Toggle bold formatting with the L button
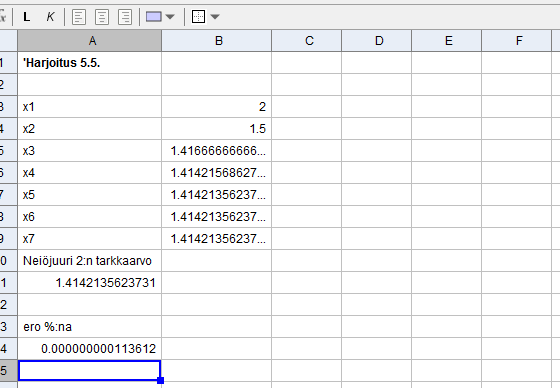The width and height of the screenshot is (560, 388). click(x=27, y=17)
